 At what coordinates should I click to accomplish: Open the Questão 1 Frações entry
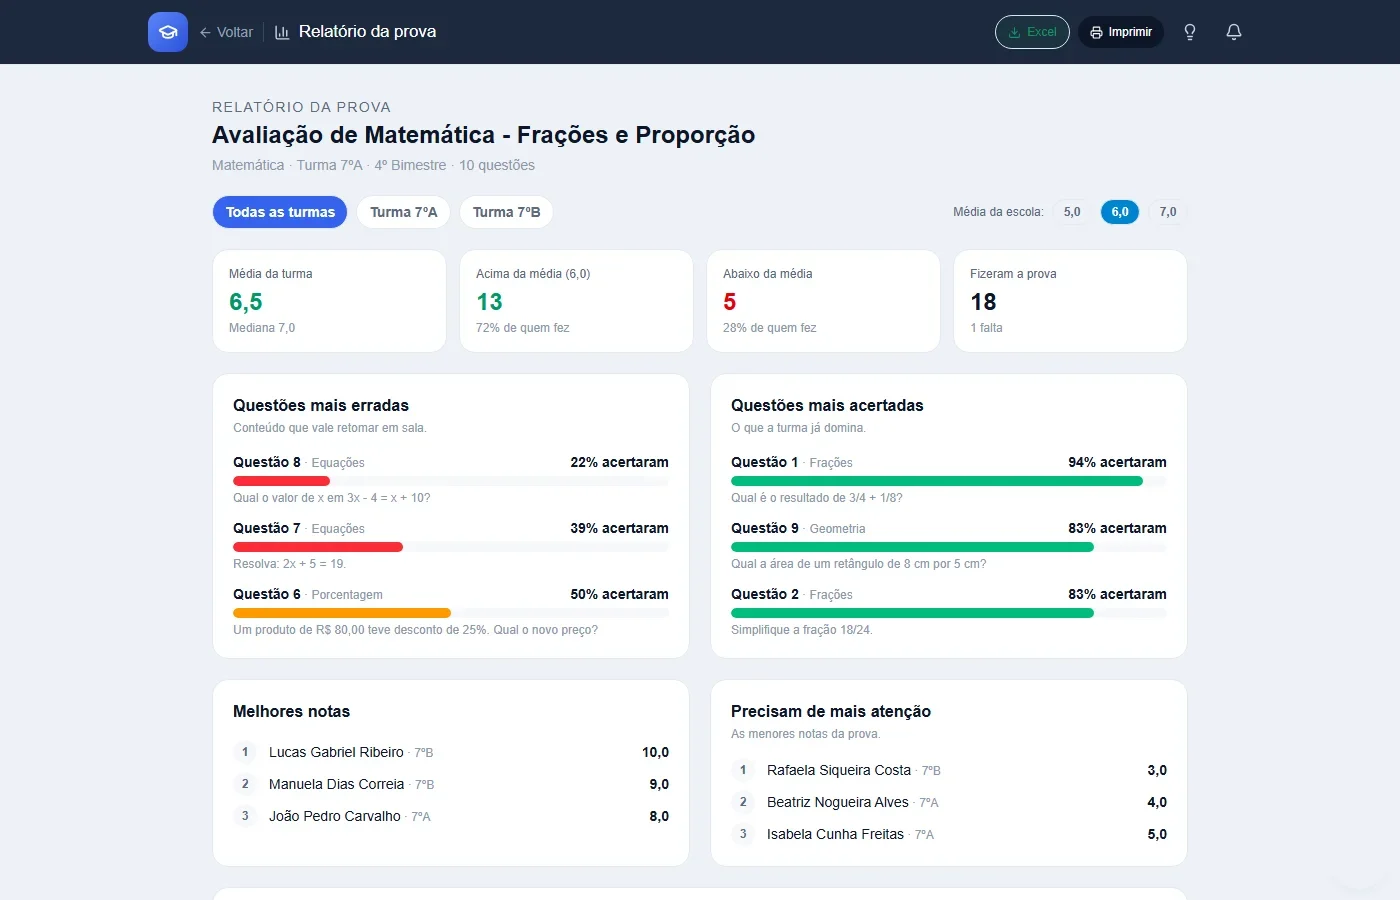tap(792, 462)
